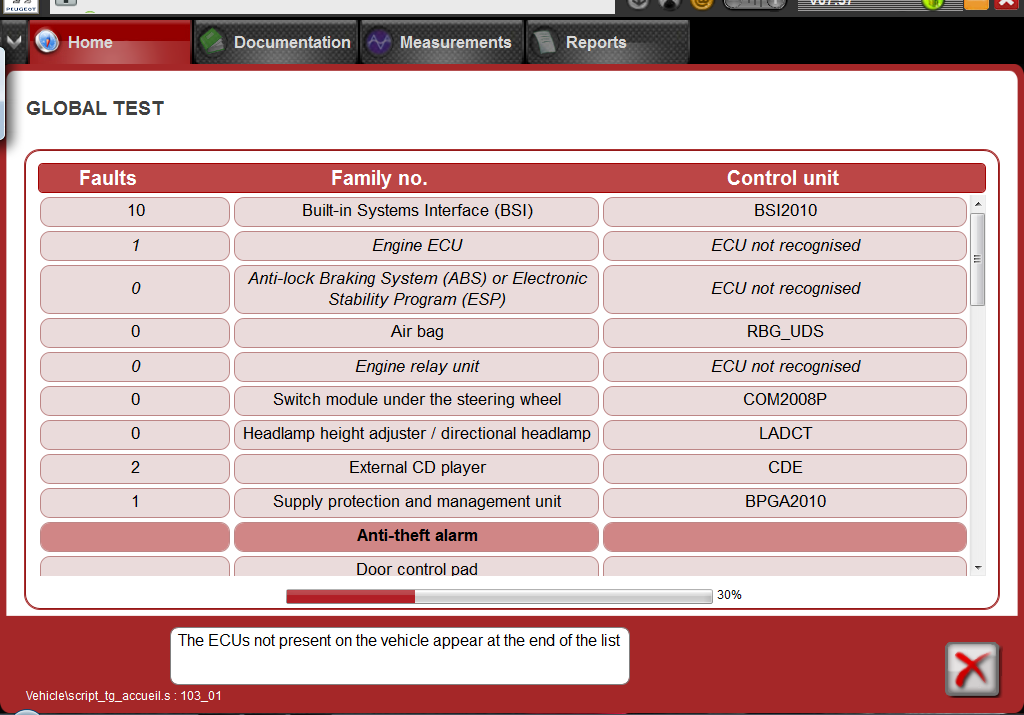
Task: Click the fault count 0 for LADCT
Action: 135,434
